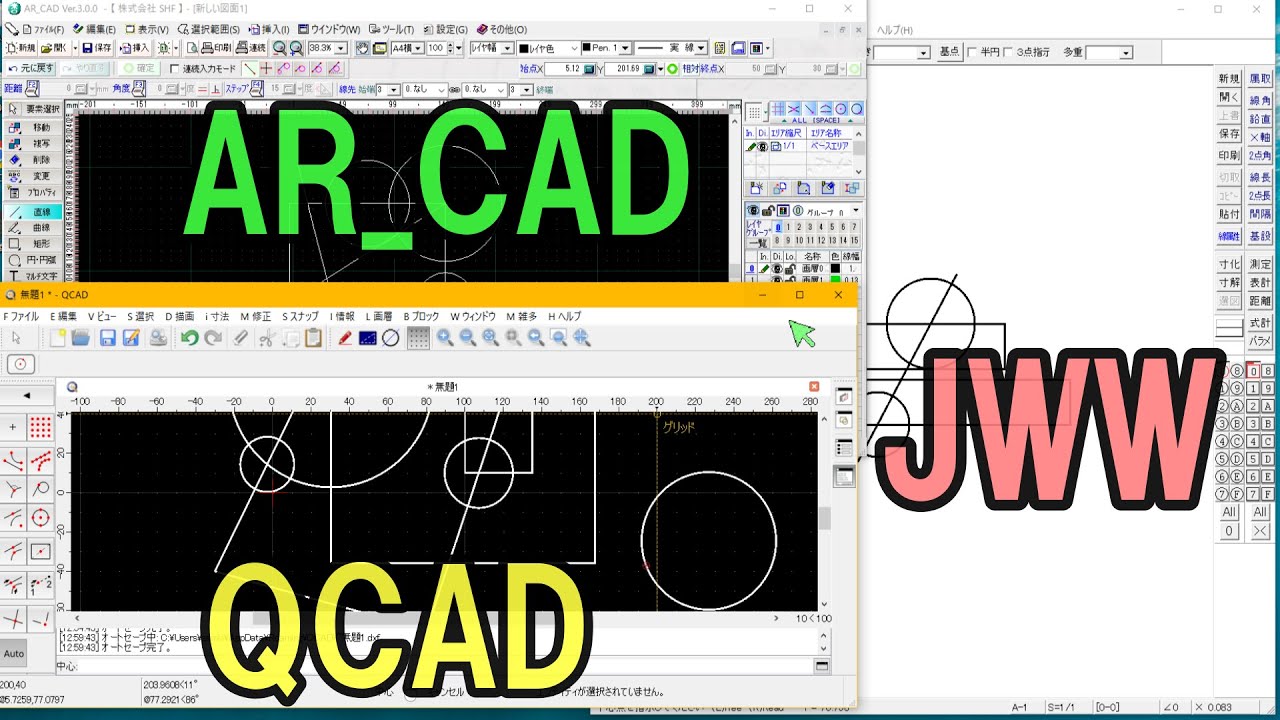The width and height of the screenshot is (1280, 720).
Task: Click the scissors Cut icon in QCAD
Action: coord(267,337)
